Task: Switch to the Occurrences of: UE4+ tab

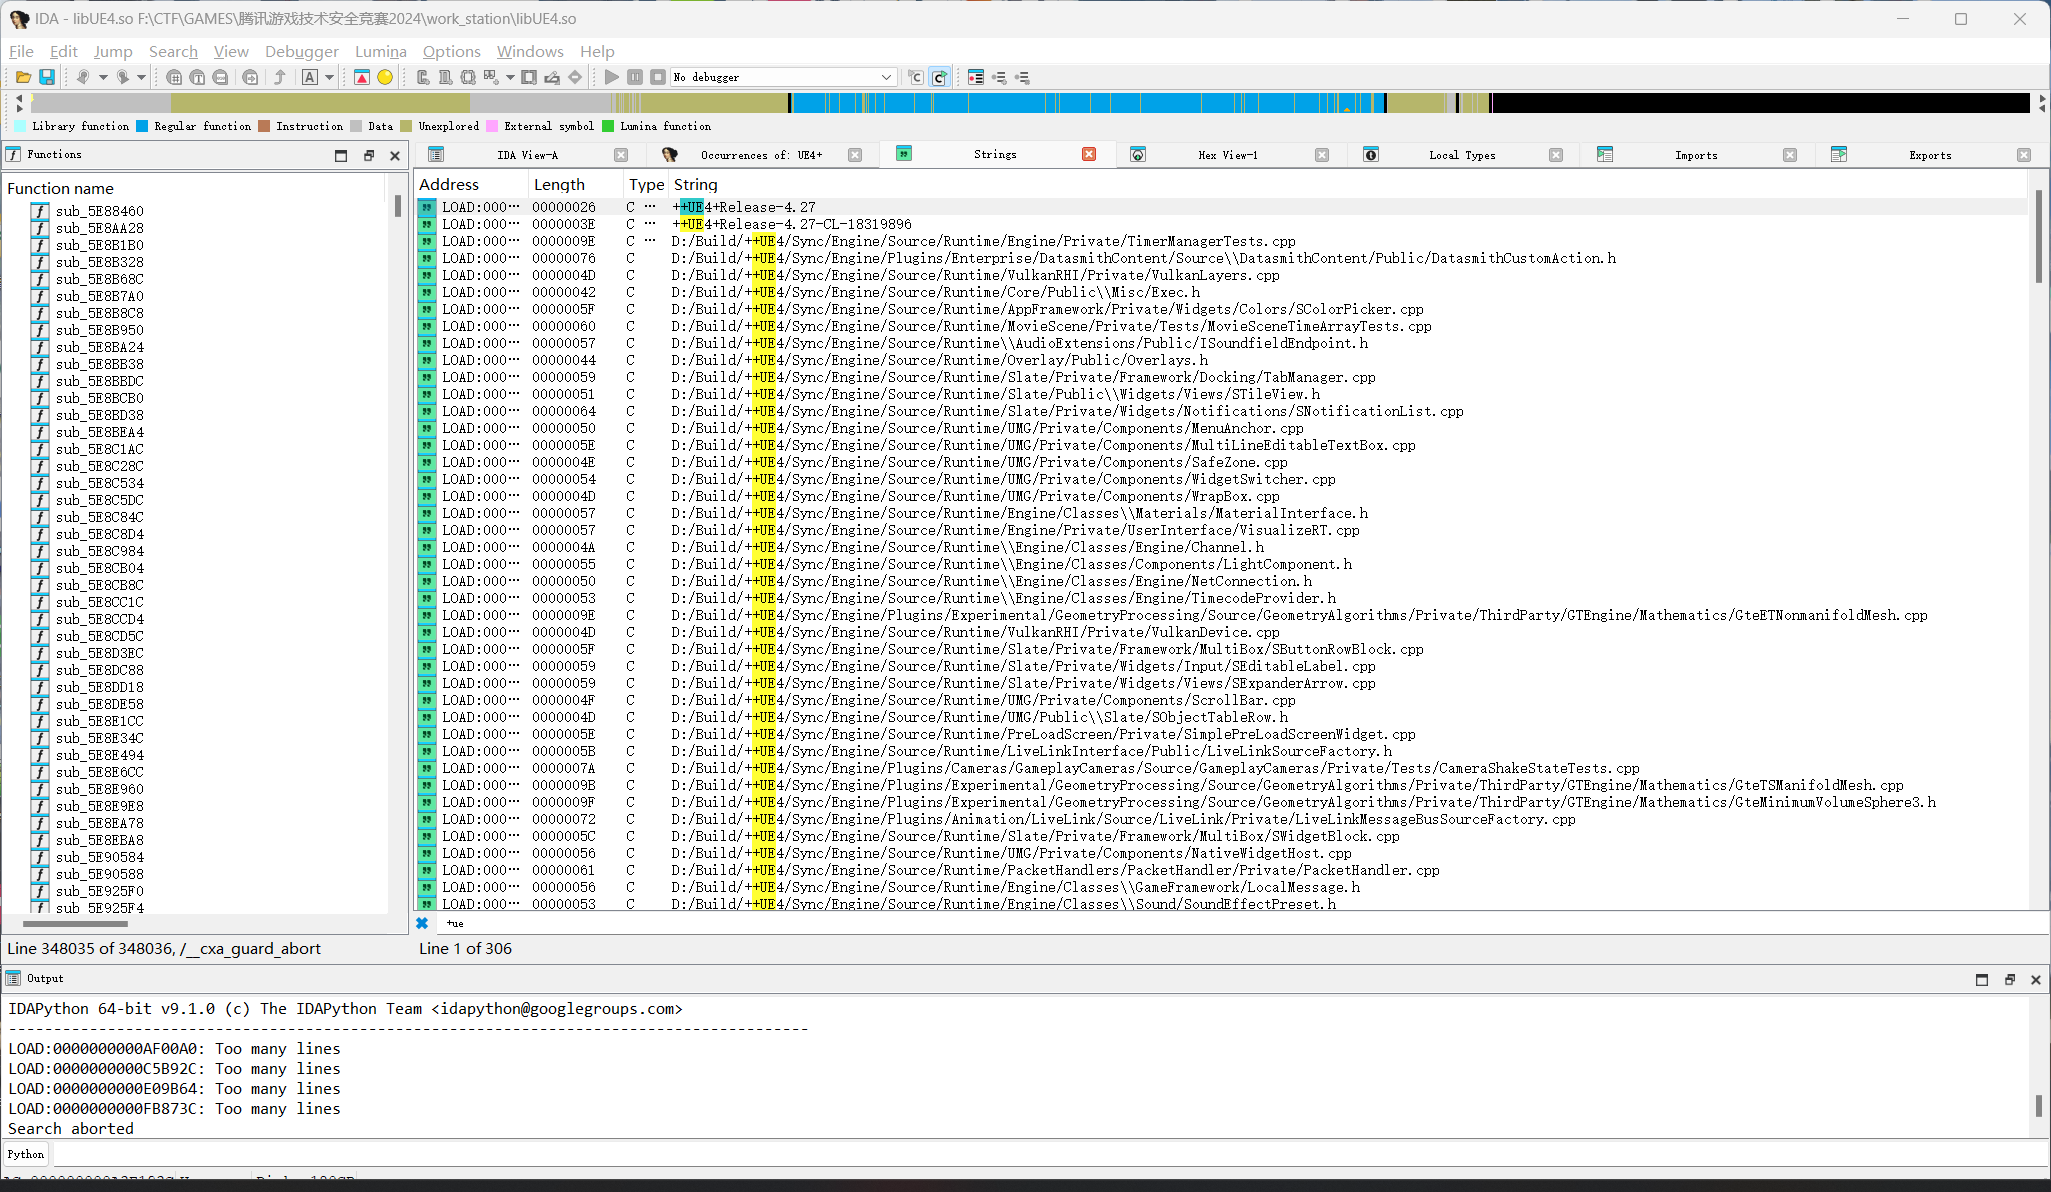Action: [761, 155]
